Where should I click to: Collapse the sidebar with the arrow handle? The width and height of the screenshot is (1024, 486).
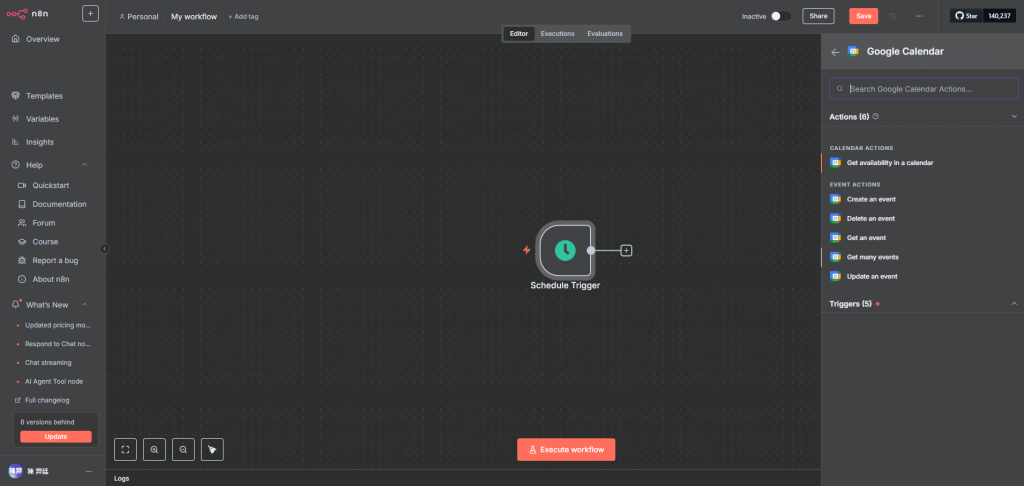pyautogui.click(x=104, y=248)
